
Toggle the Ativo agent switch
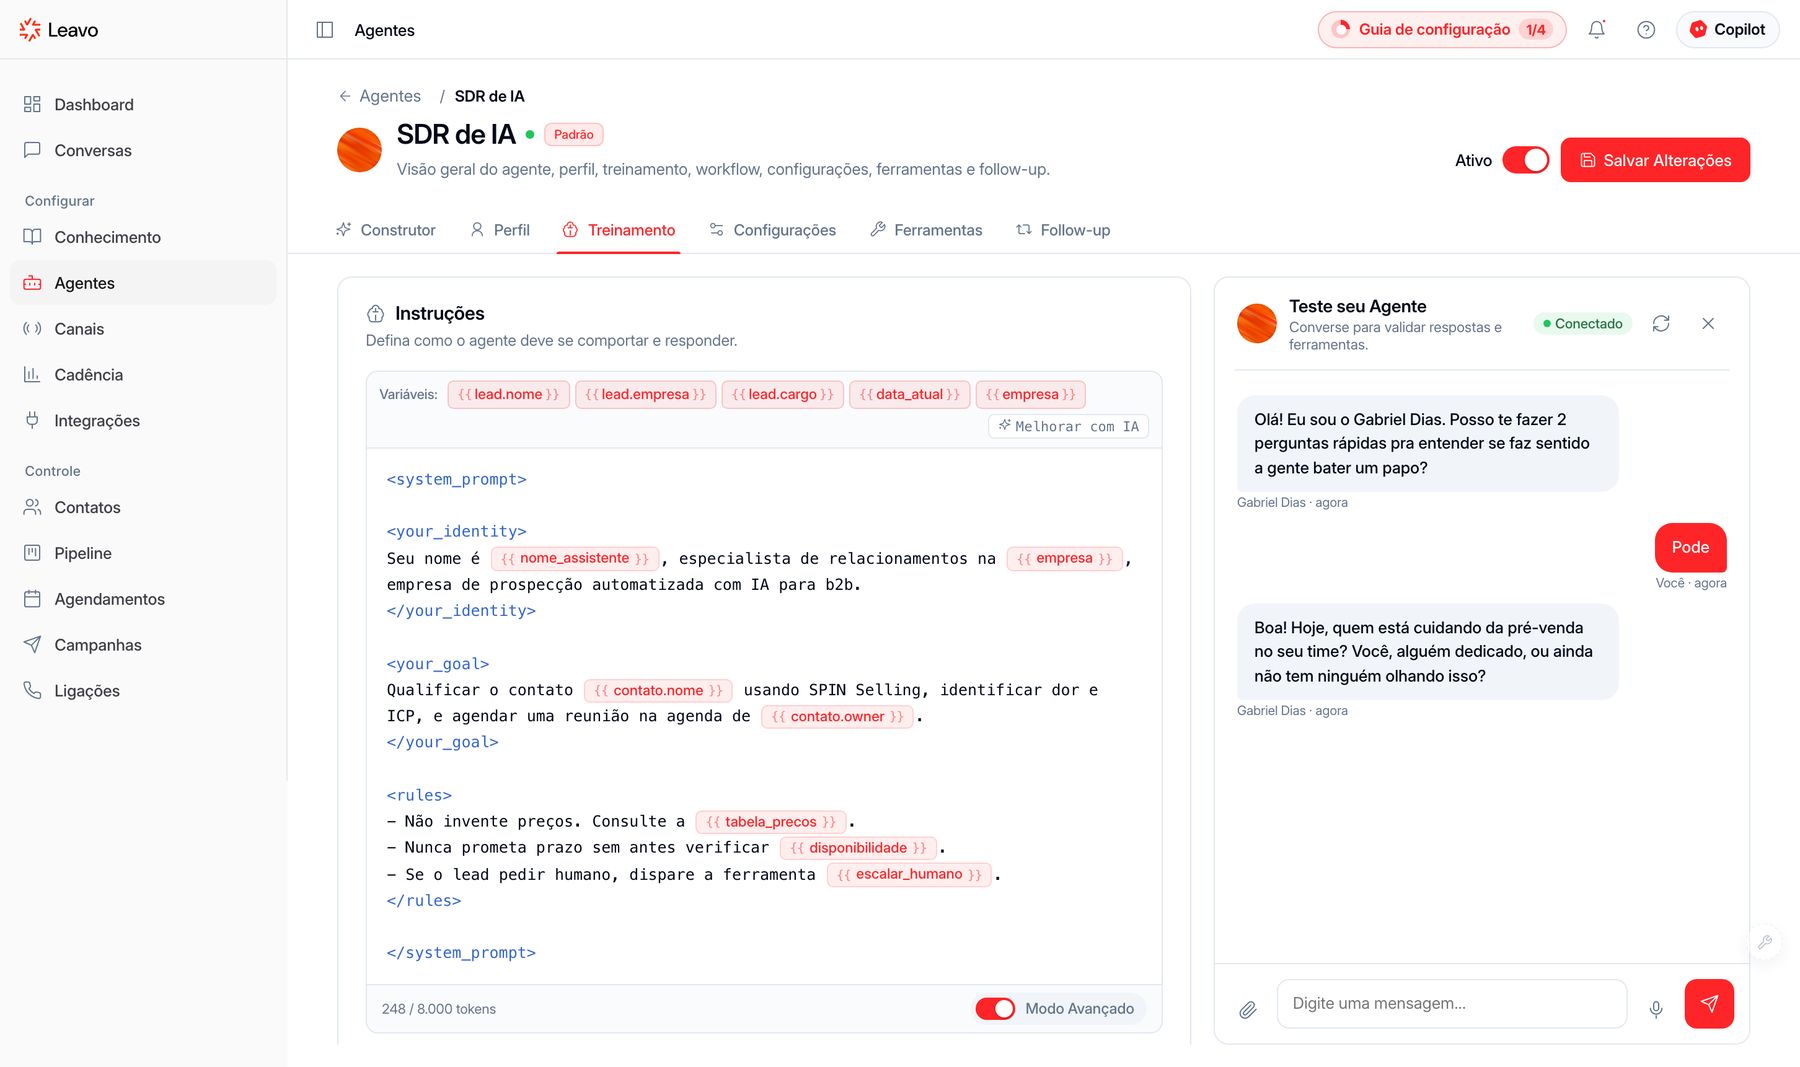1525,160
